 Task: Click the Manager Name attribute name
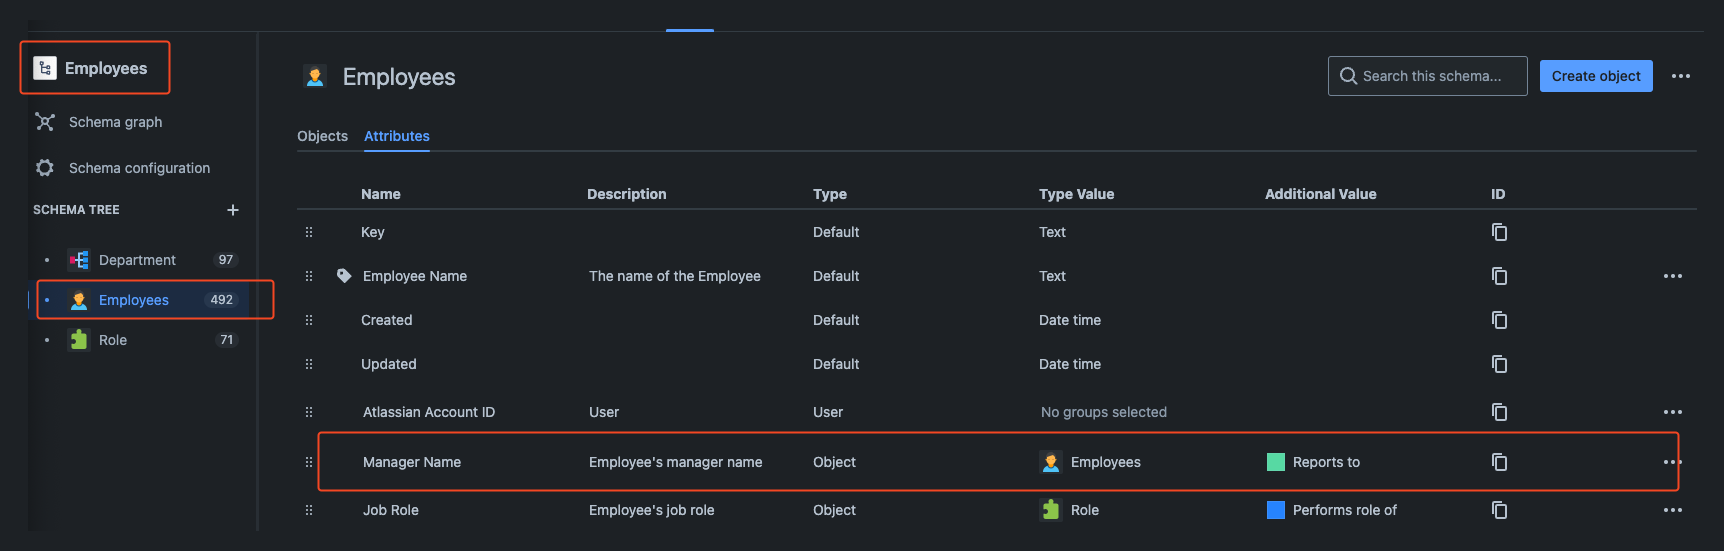pyautogui.click(x=412, y=462)
